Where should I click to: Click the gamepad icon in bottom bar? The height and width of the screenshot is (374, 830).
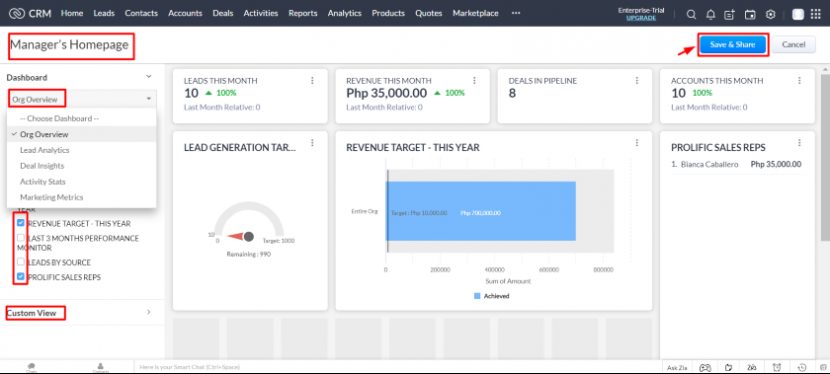[x=705, y=368]
